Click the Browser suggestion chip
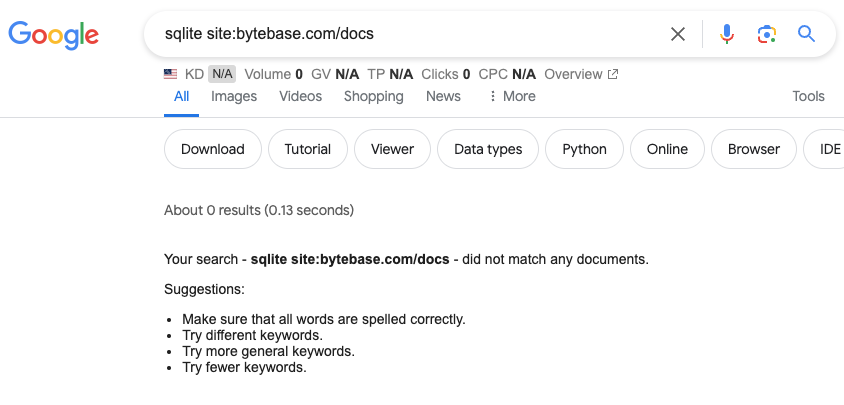Screen dimensions: 844x405 coord(753,149)
